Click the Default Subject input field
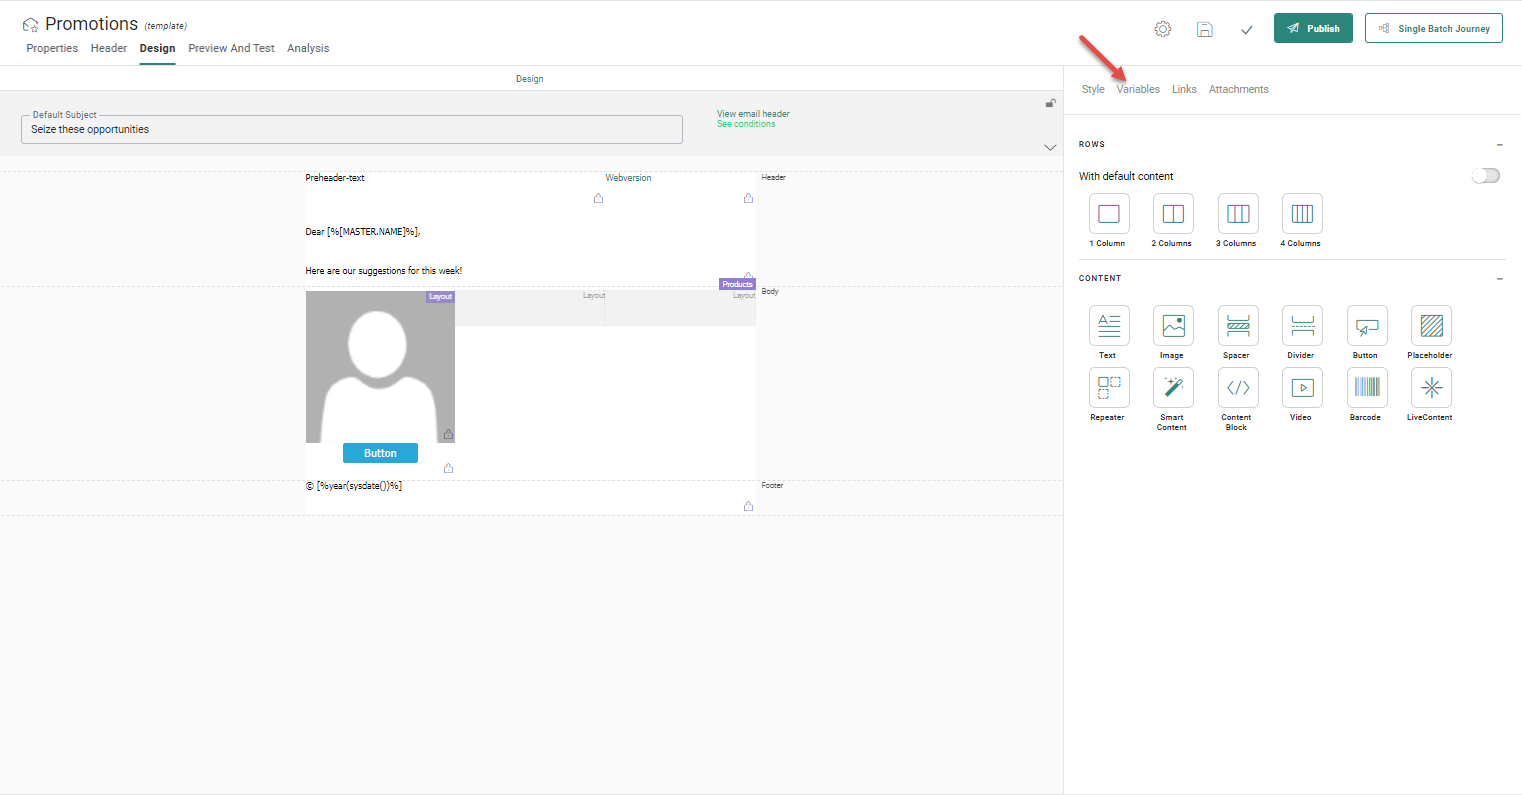This screenshot has height=795, width=1522. tap(351, 129)
